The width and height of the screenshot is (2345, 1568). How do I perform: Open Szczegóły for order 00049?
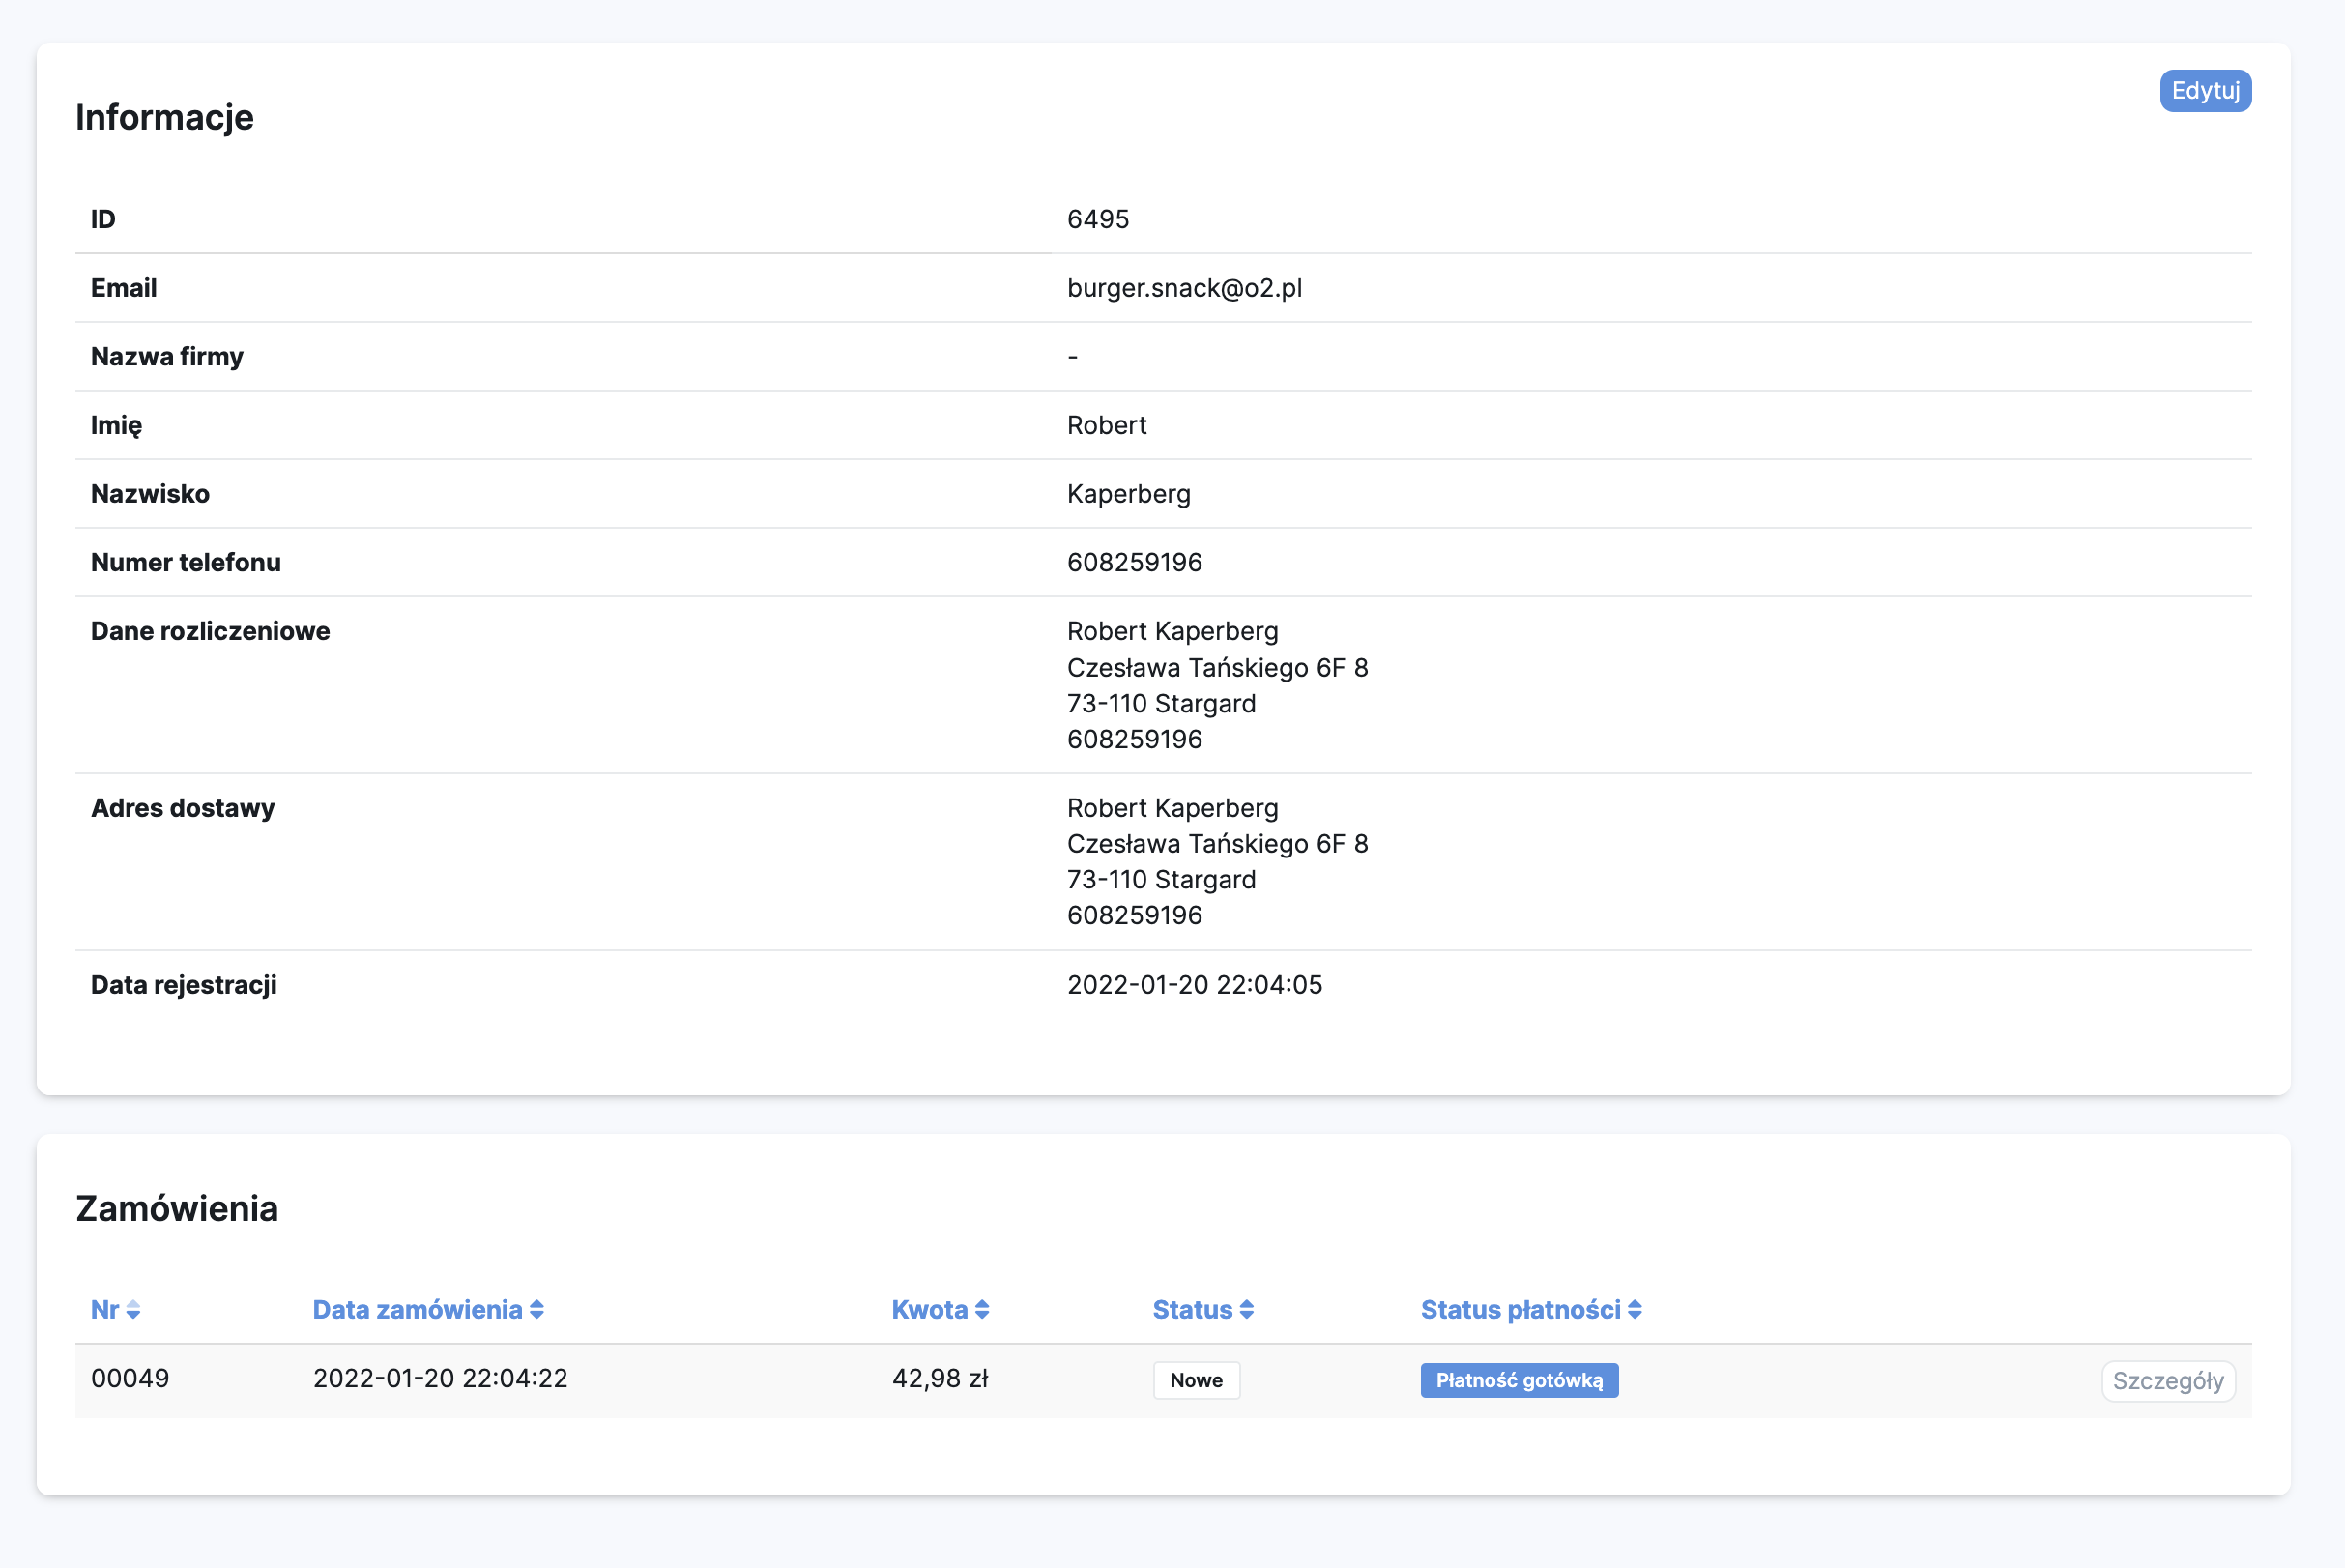pos(2167,1381)
